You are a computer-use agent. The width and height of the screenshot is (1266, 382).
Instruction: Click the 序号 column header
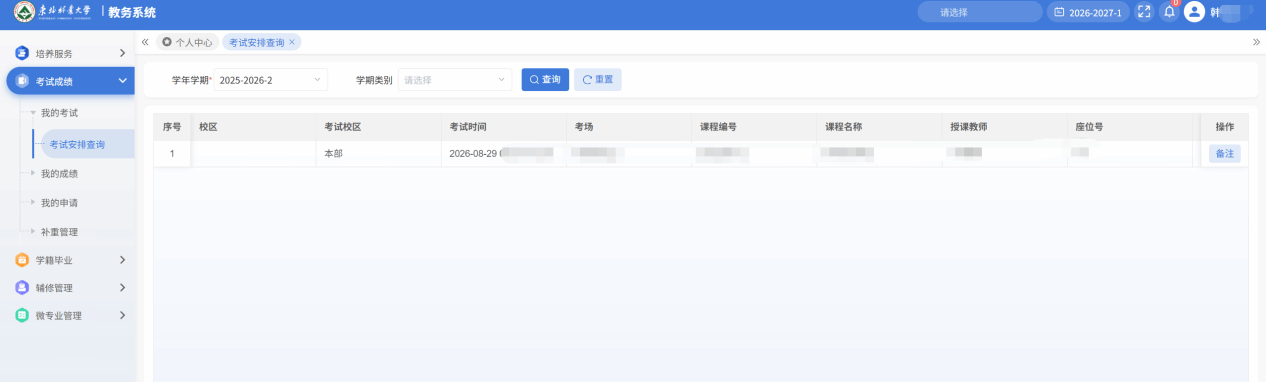pyautogui.click(x=172, y=127)
